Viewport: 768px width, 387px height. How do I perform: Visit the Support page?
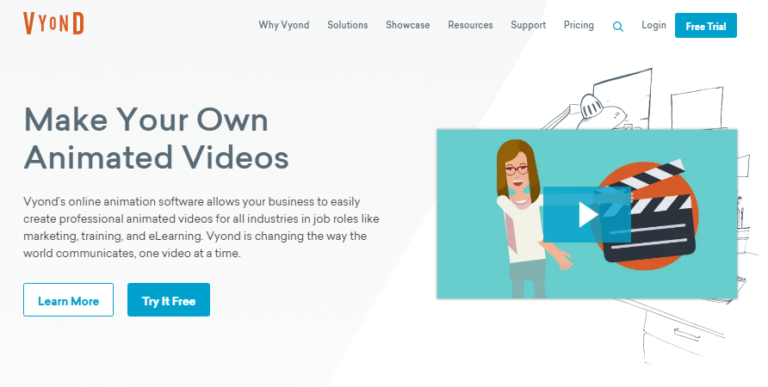click(x=528, y=25)
